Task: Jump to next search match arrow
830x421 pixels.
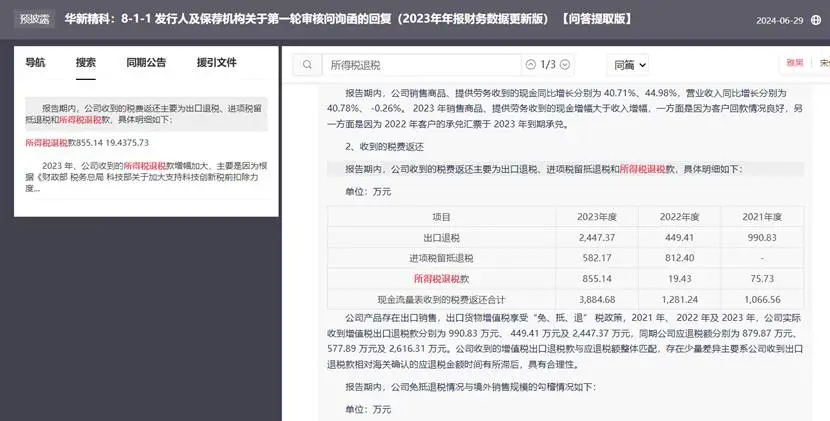Action: click(565, 65)
